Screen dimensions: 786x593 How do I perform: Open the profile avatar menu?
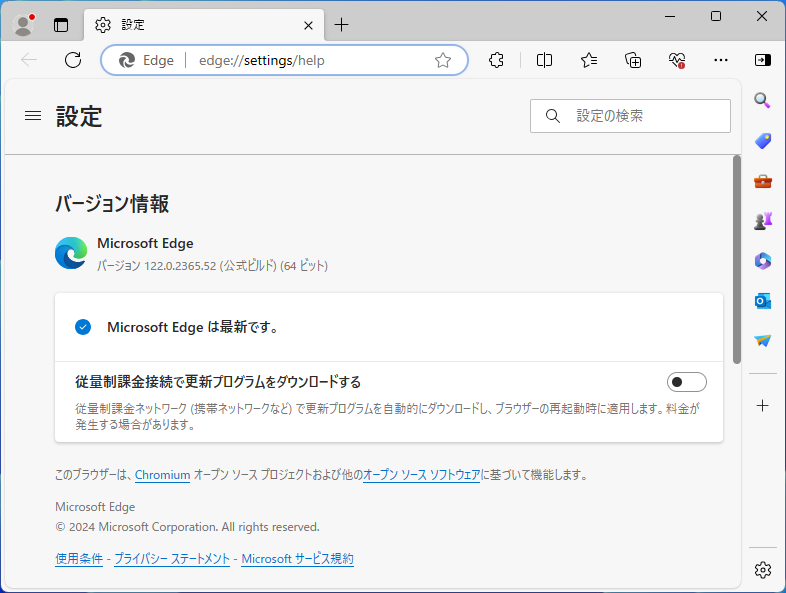[23, 25]
